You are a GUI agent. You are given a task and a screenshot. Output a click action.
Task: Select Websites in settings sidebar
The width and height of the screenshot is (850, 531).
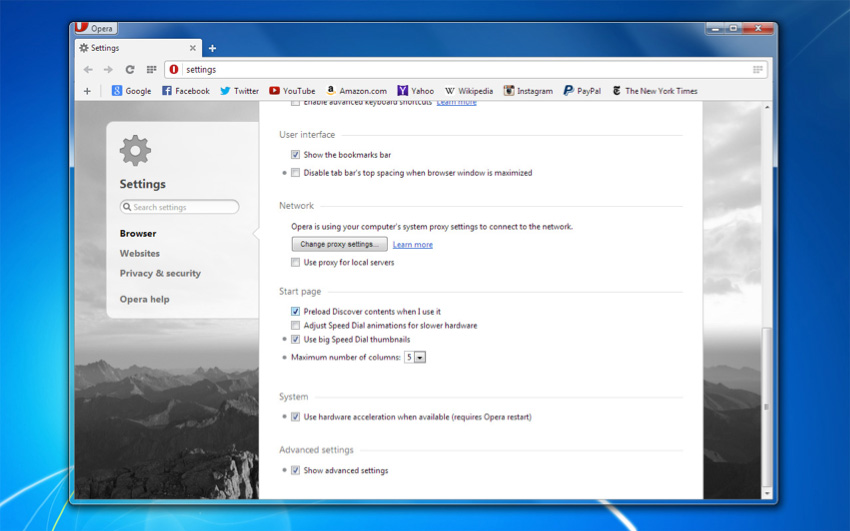click(x=140, y=254)
